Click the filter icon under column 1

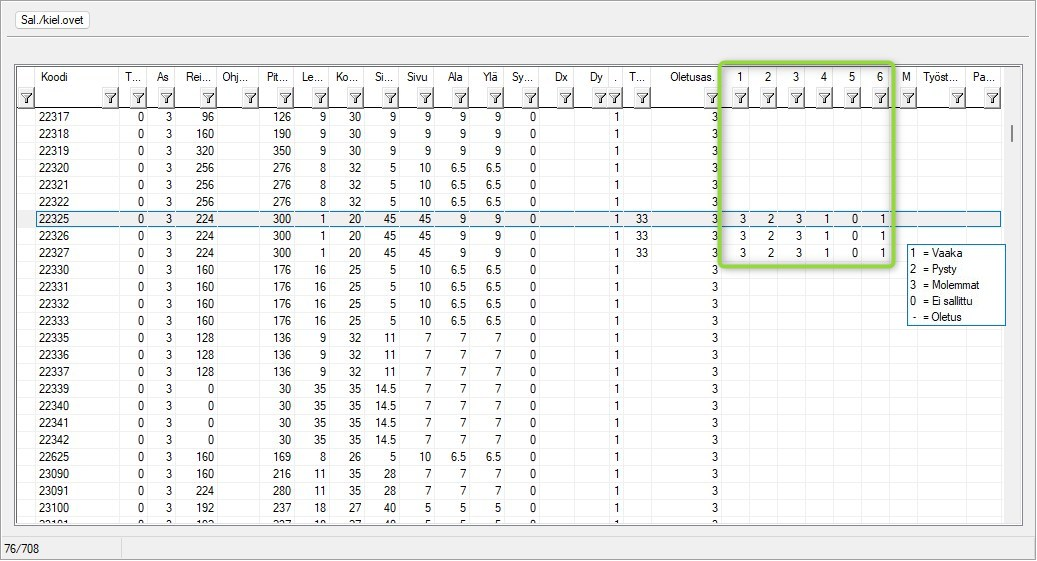coord(740,99)
